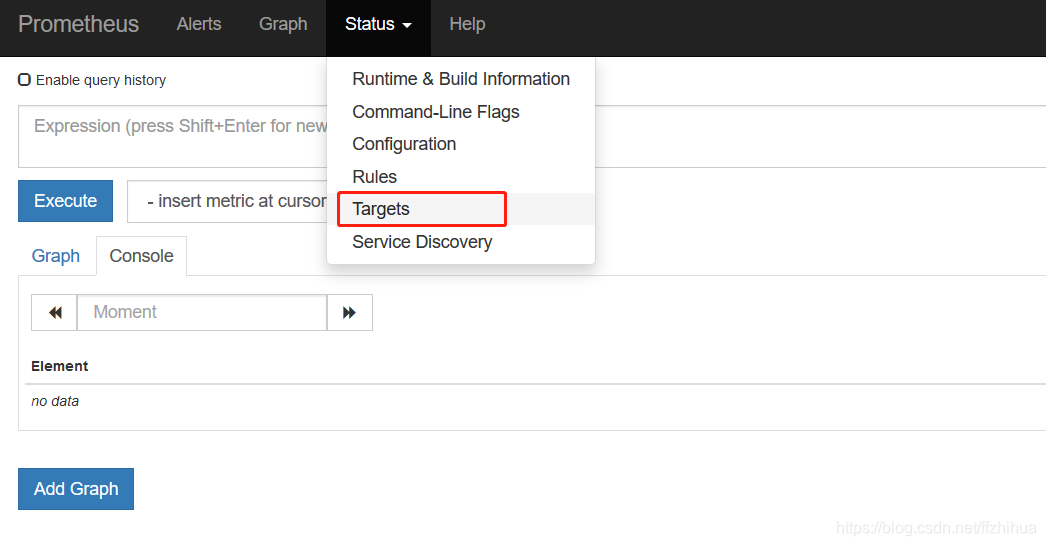Open the Graph nav link
This screenshot has width=1046, height=546.
(x=283, y=24)
